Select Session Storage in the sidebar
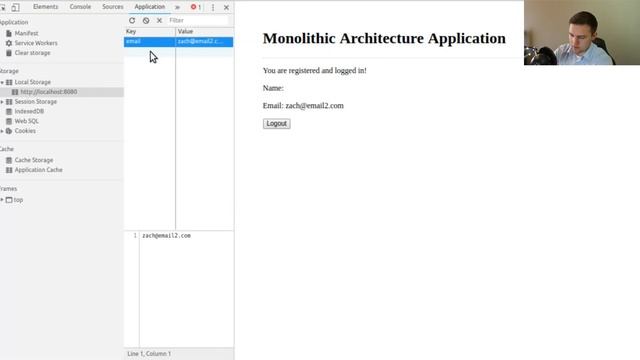Screen dimensions: 640x360 coord(36,102)
